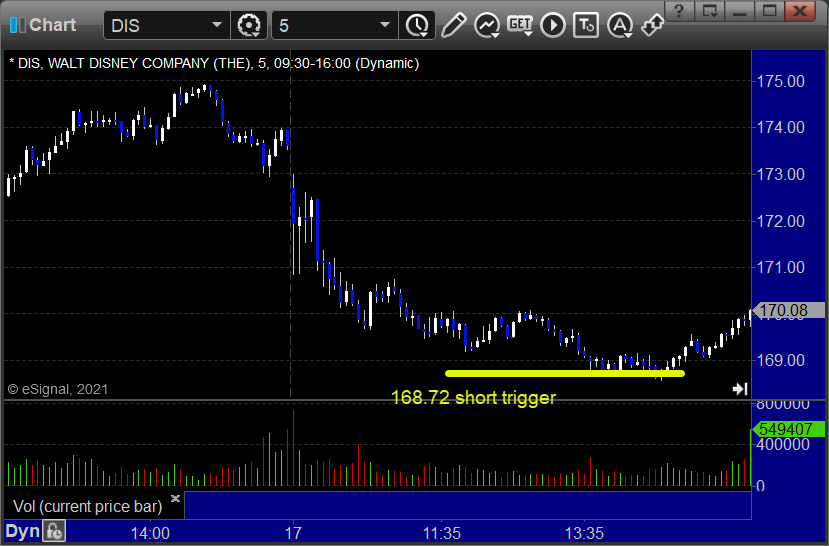The height and width of the screenshot is (546, 829).
Task: Start bar replay with play icon
Action: point(553,25)
